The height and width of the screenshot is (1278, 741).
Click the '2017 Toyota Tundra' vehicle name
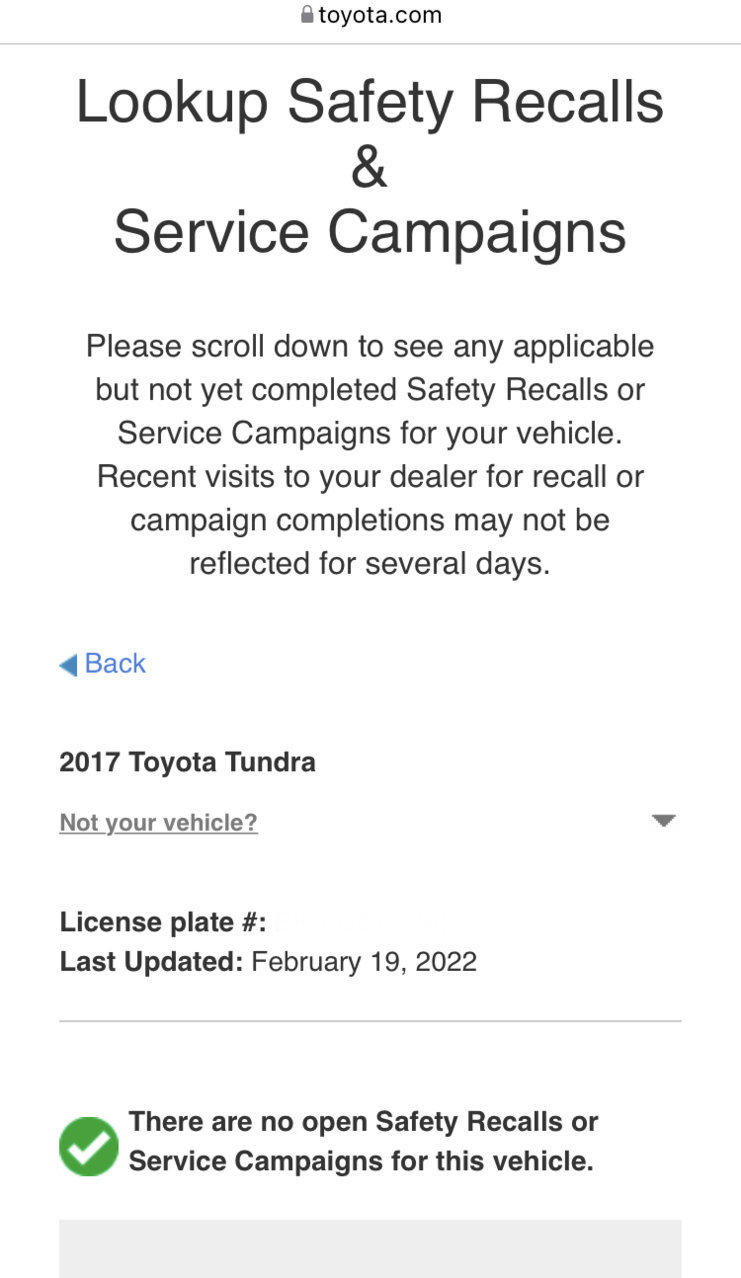coord(188,762)
